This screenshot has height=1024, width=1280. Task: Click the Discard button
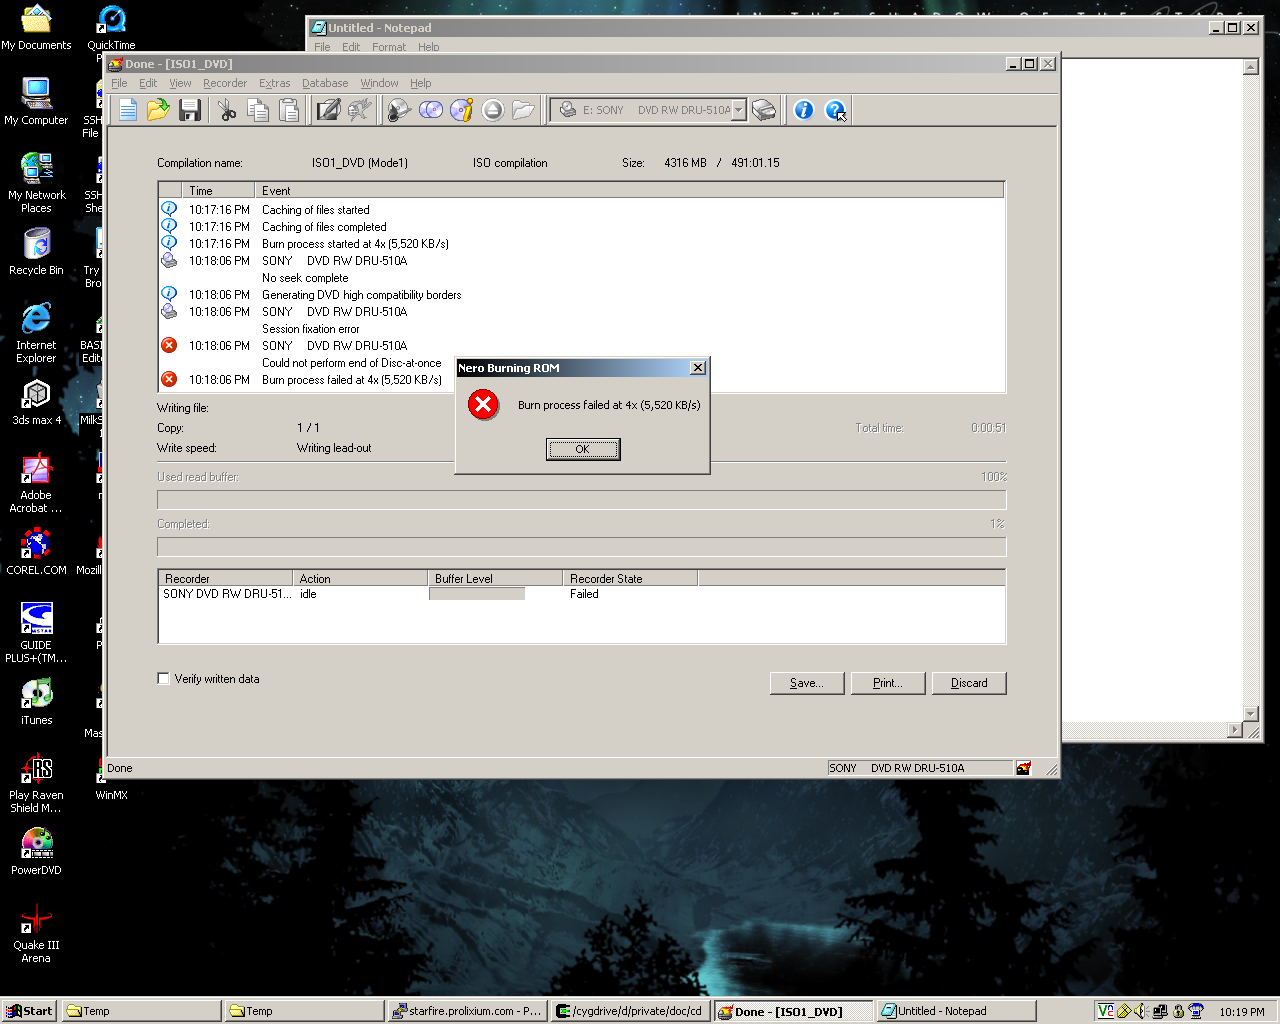click(x=969, y=683)
